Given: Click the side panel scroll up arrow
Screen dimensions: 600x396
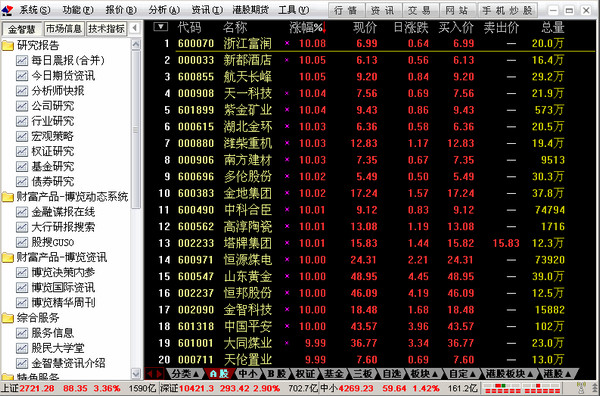Looking at the screenshot, I should click(136, 44).
